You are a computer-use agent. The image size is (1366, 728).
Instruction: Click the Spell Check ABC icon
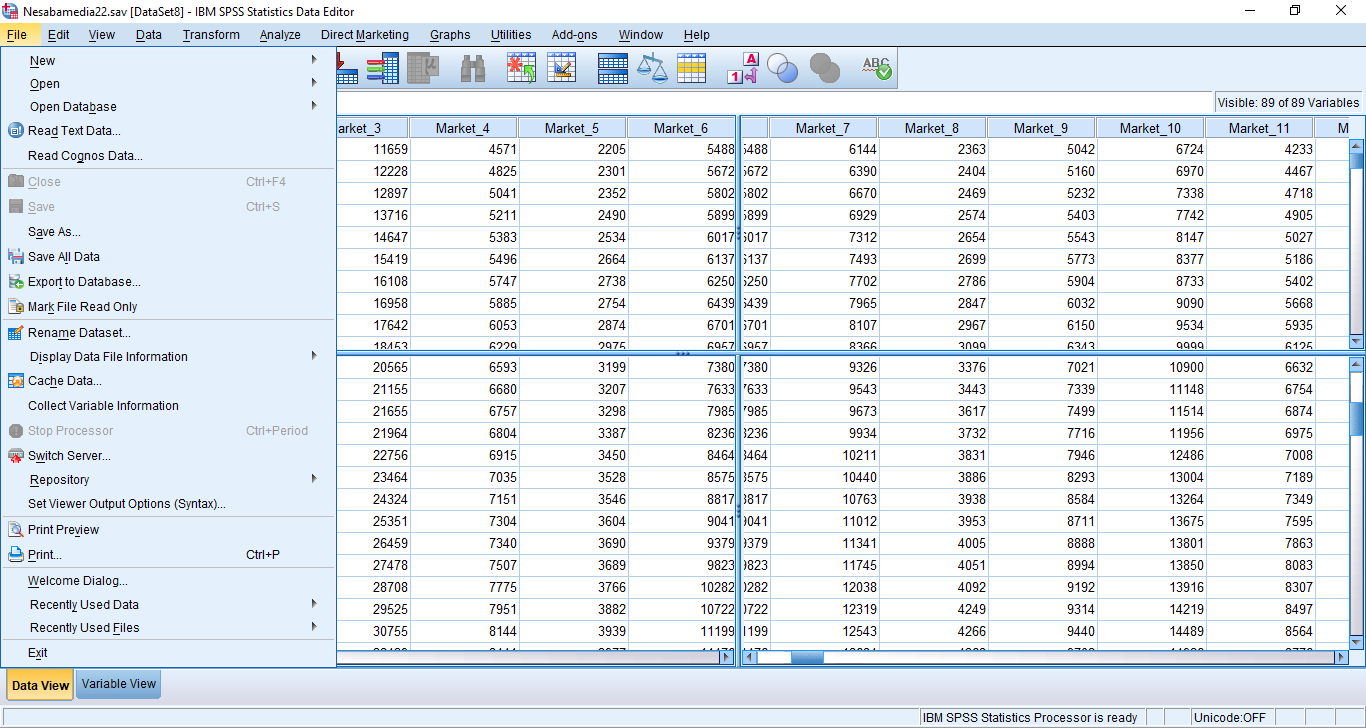876,68
